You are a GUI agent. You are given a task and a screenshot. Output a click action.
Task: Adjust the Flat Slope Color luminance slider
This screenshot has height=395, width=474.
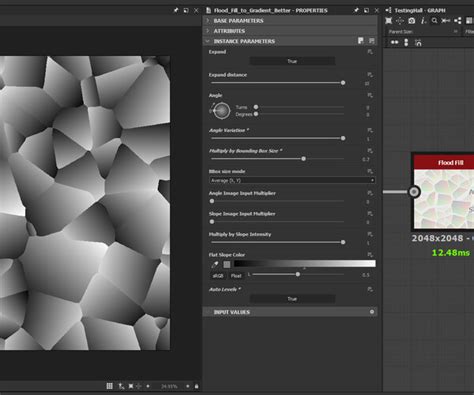click(298, 274)
